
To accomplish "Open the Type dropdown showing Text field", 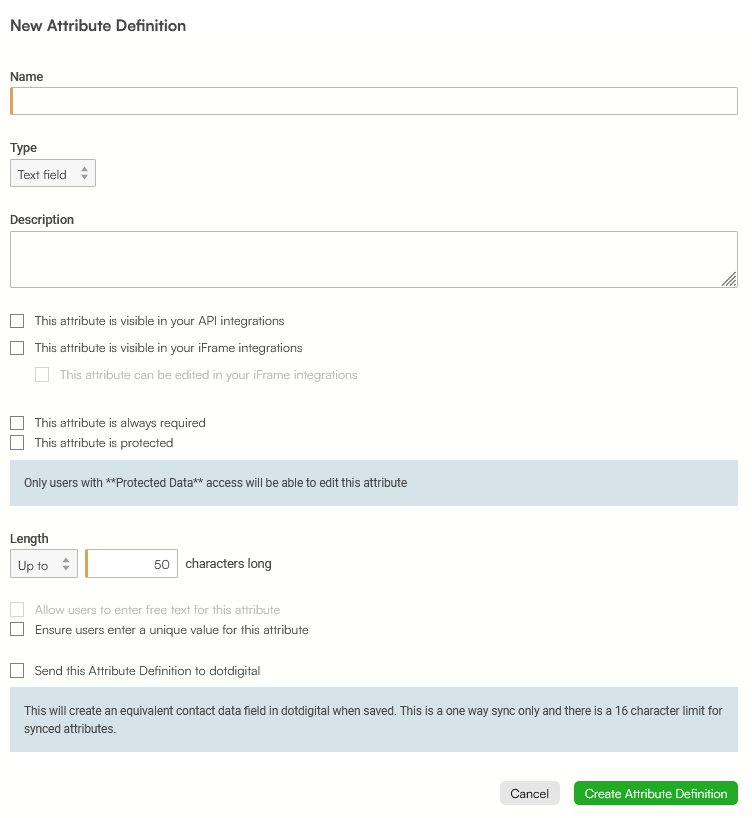I will tap(53, 173).
